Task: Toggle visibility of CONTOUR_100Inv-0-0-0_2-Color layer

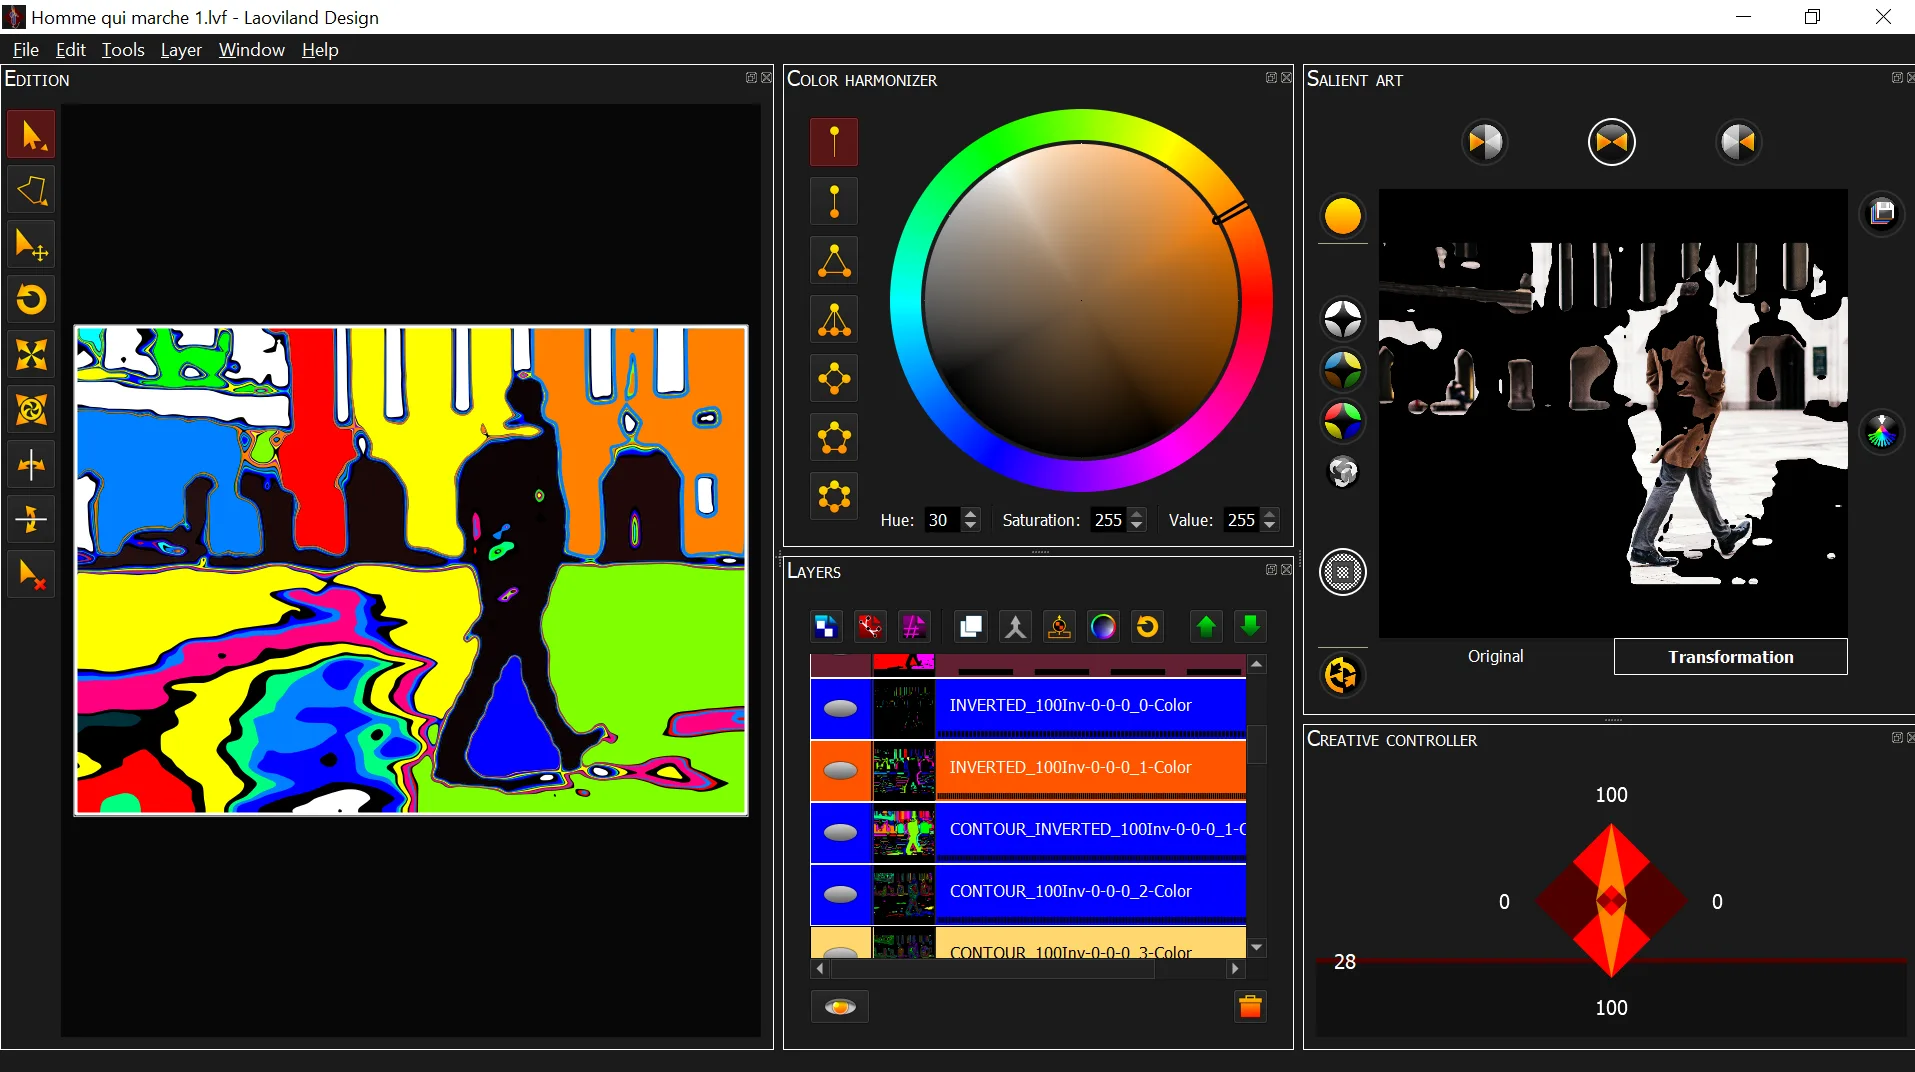Action: tap(840, 894)
